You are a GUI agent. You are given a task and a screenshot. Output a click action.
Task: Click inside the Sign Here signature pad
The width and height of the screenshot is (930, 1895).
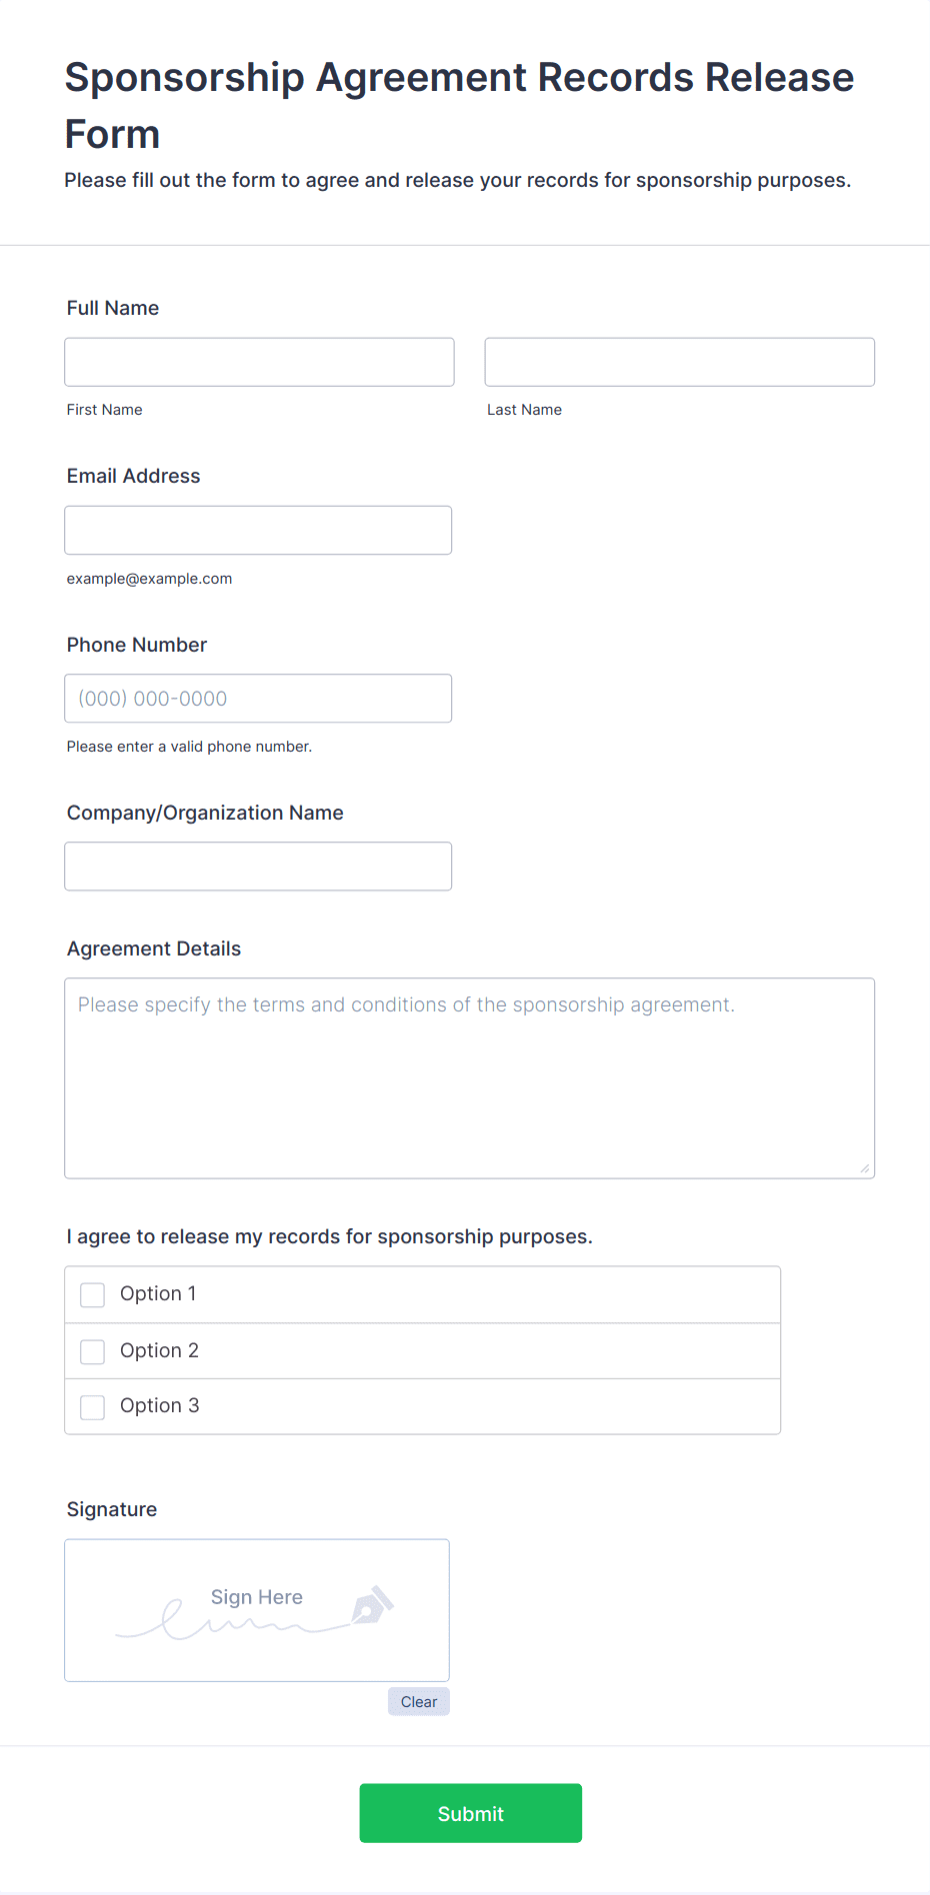click(x=256, y=1610)
